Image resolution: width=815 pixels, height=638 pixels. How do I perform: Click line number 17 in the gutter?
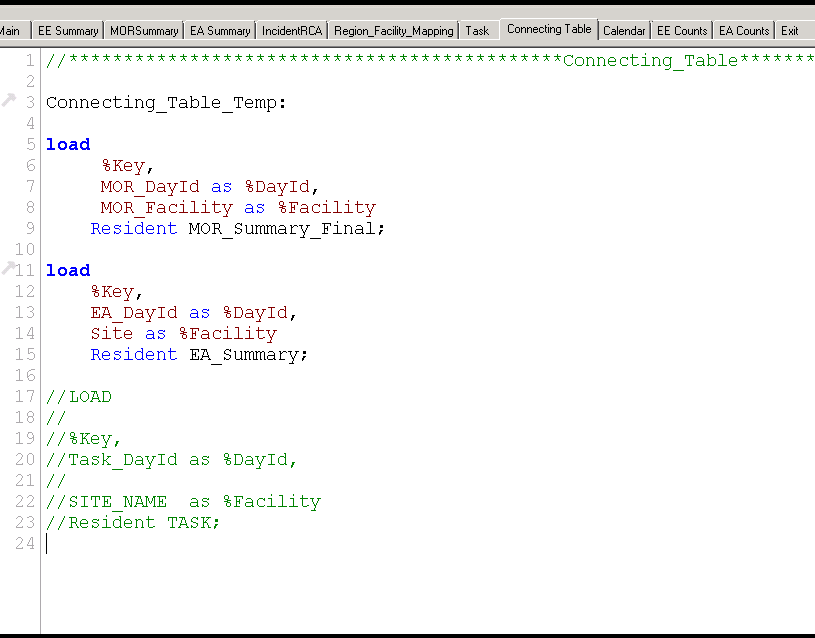pyautogui.click(x=25, y=396)
